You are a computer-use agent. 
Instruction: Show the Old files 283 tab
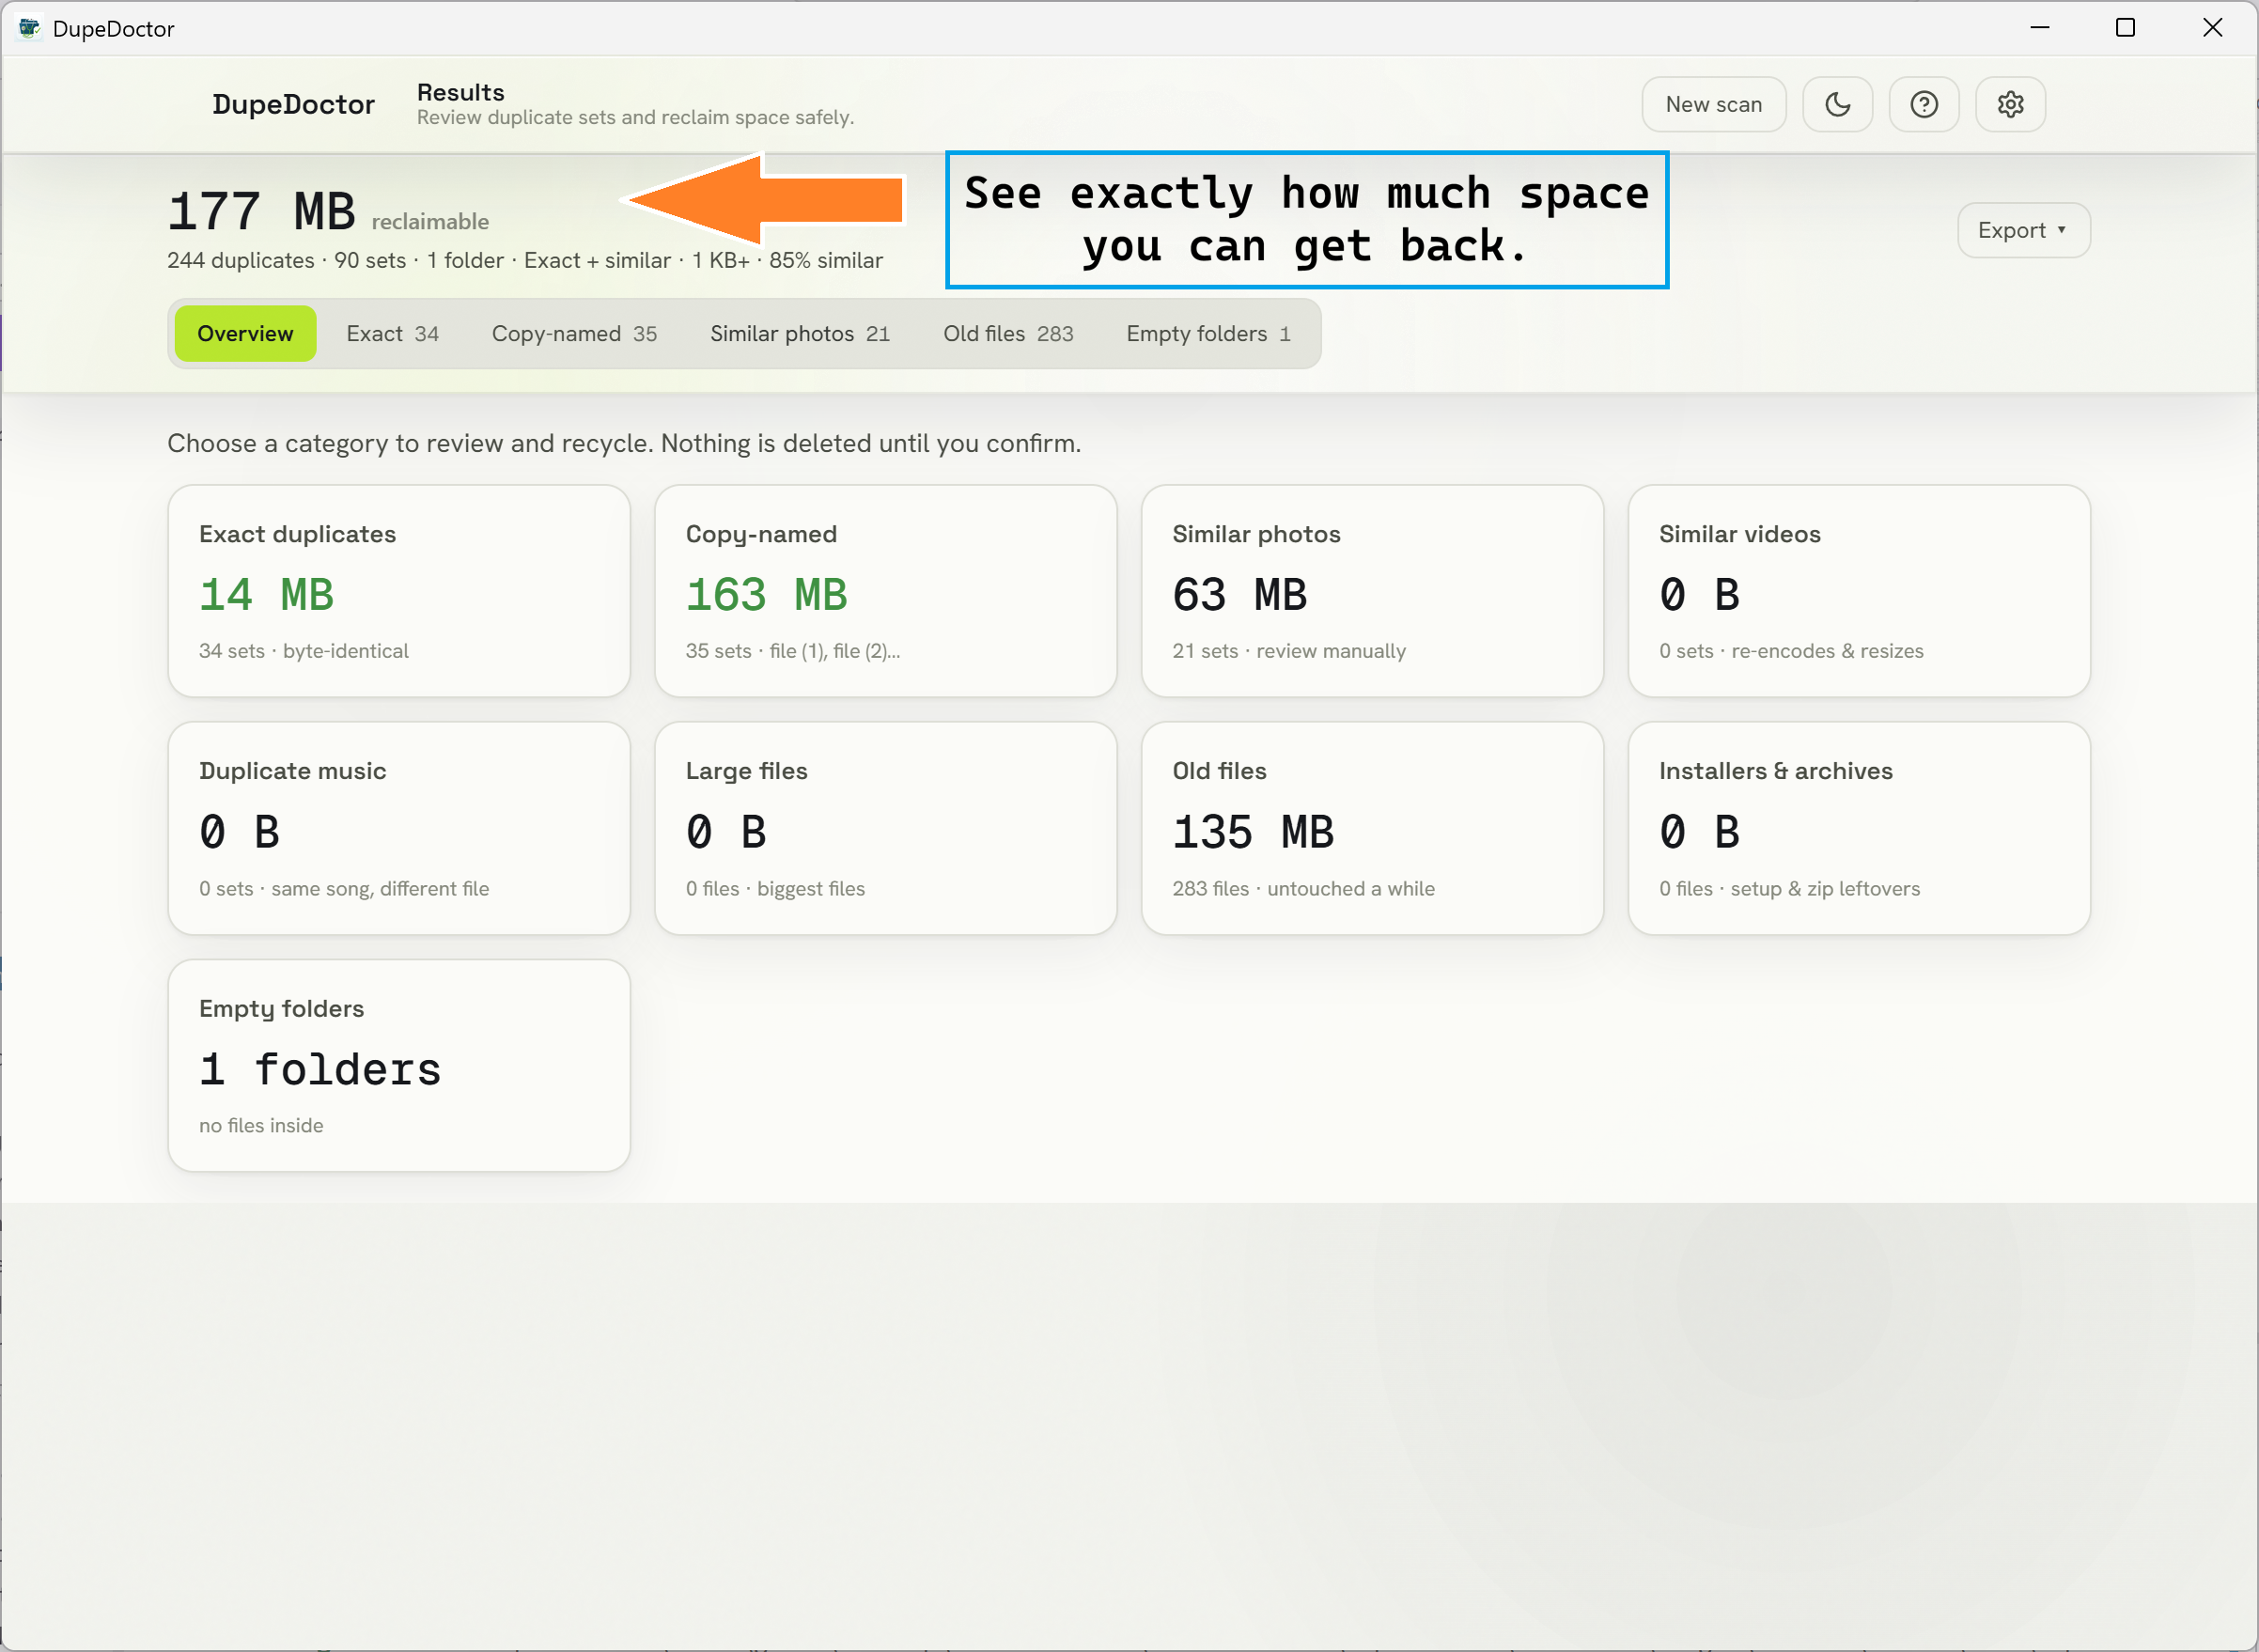click(x=1008, y=333)
